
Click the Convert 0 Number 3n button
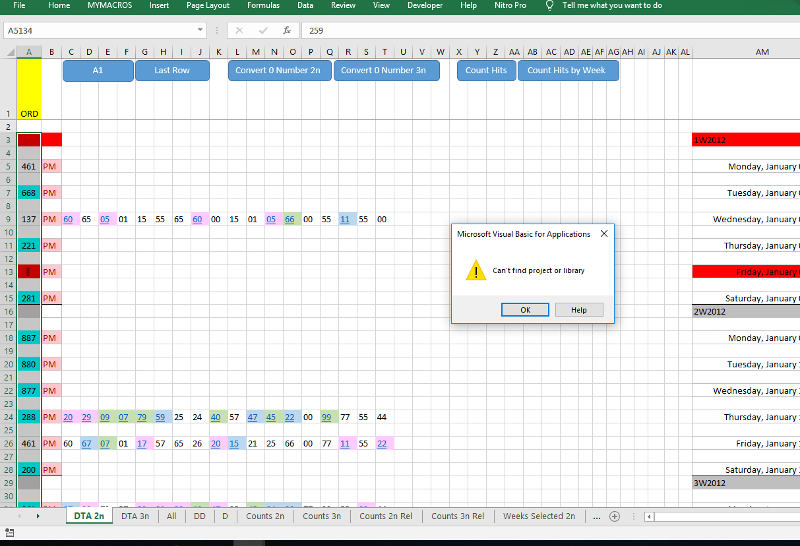pos(386,70)
